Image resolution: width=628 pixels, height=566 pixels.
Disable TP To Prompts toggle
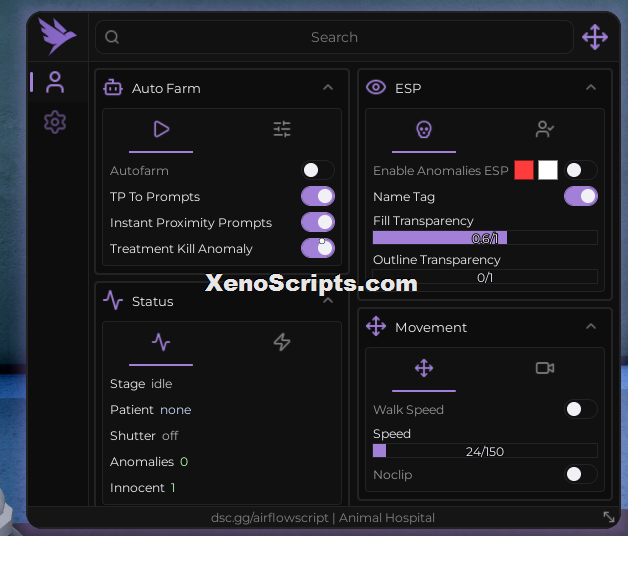pos(318,196)
